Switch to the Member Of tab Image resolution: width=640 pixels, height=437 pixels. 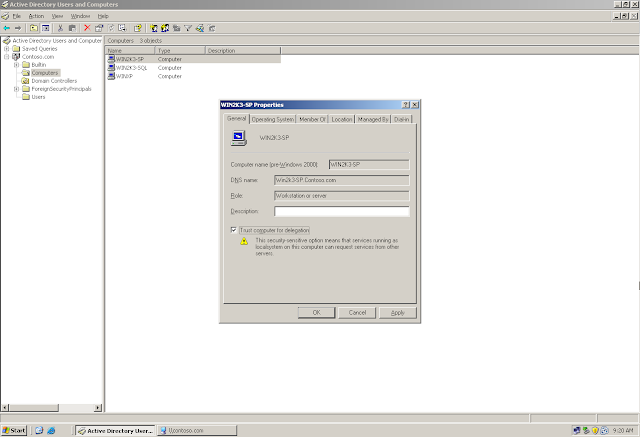(312, 120)
